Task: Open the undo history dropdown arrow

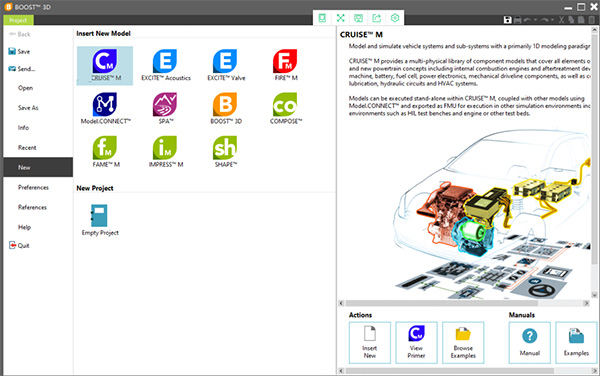Action: 535,20
